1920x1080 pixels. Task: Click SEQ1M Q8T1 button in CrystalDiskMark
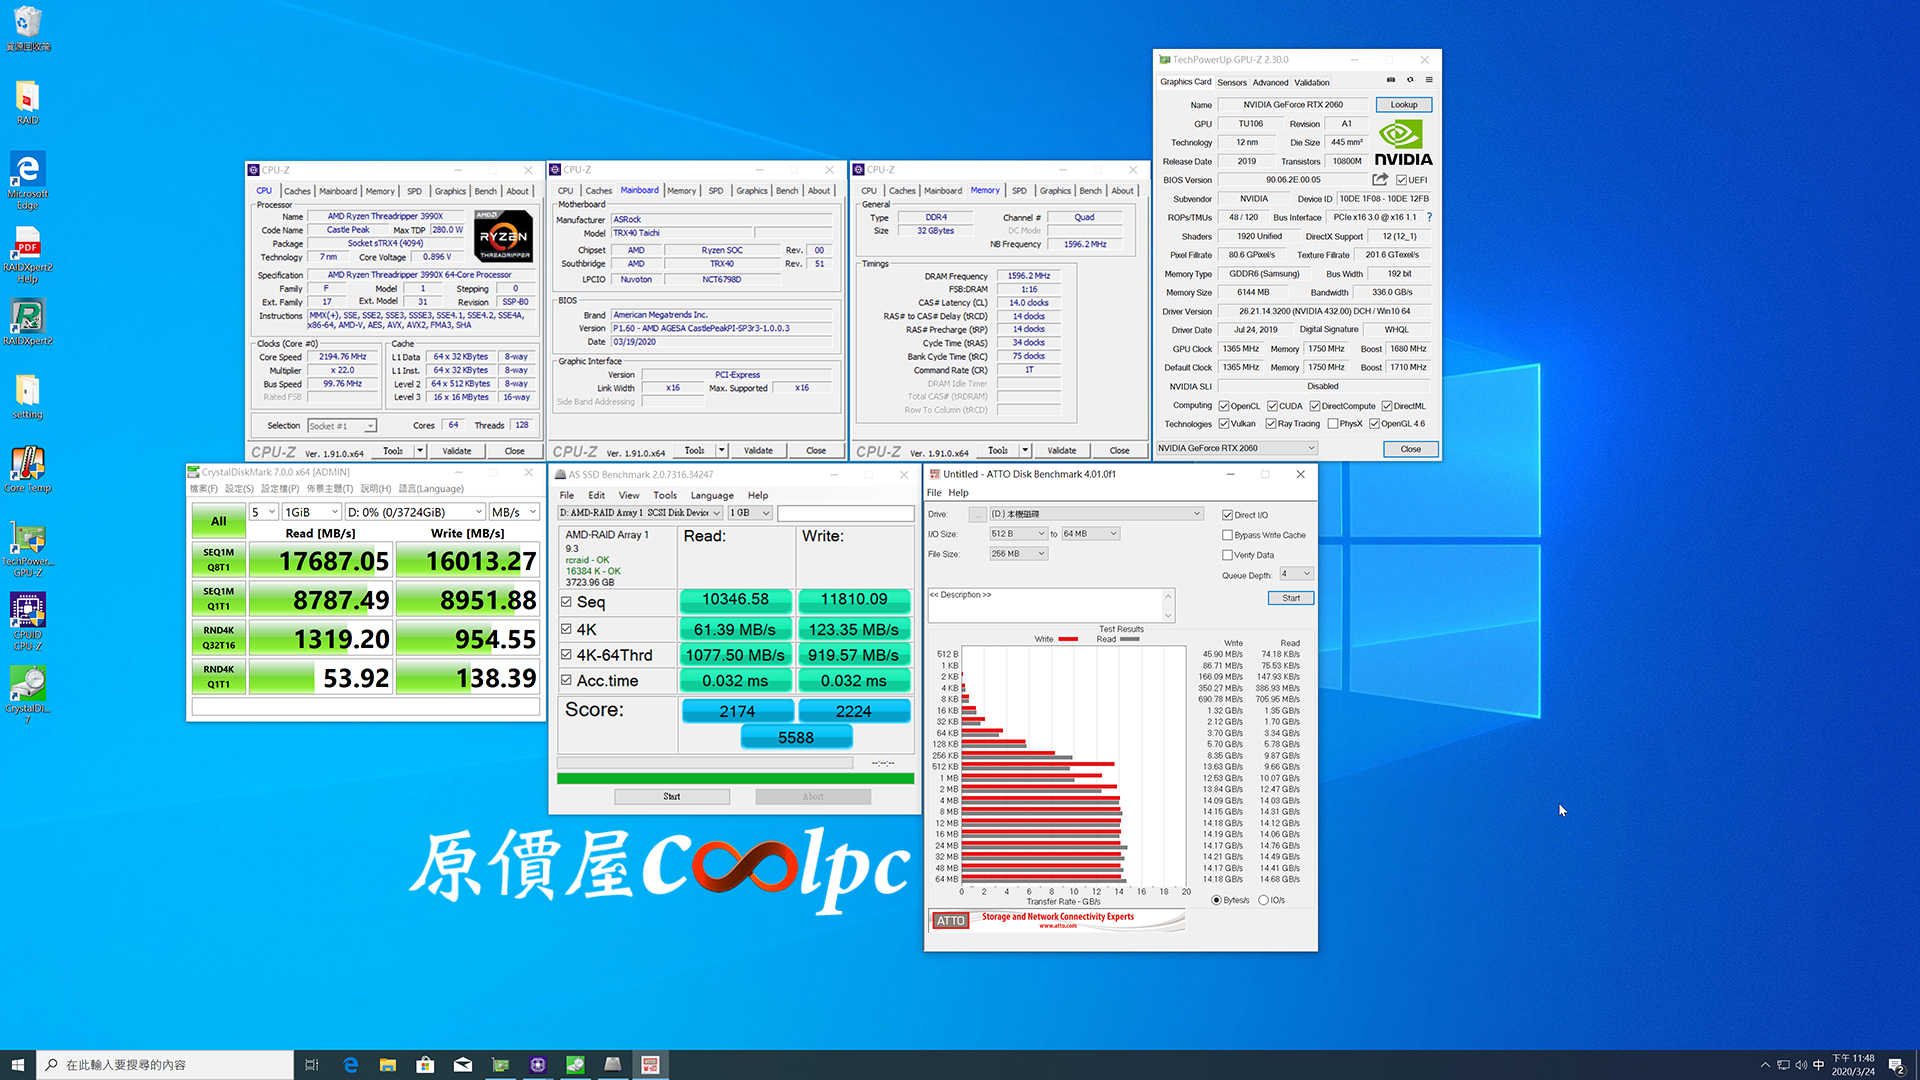click(x=219, y=560)
